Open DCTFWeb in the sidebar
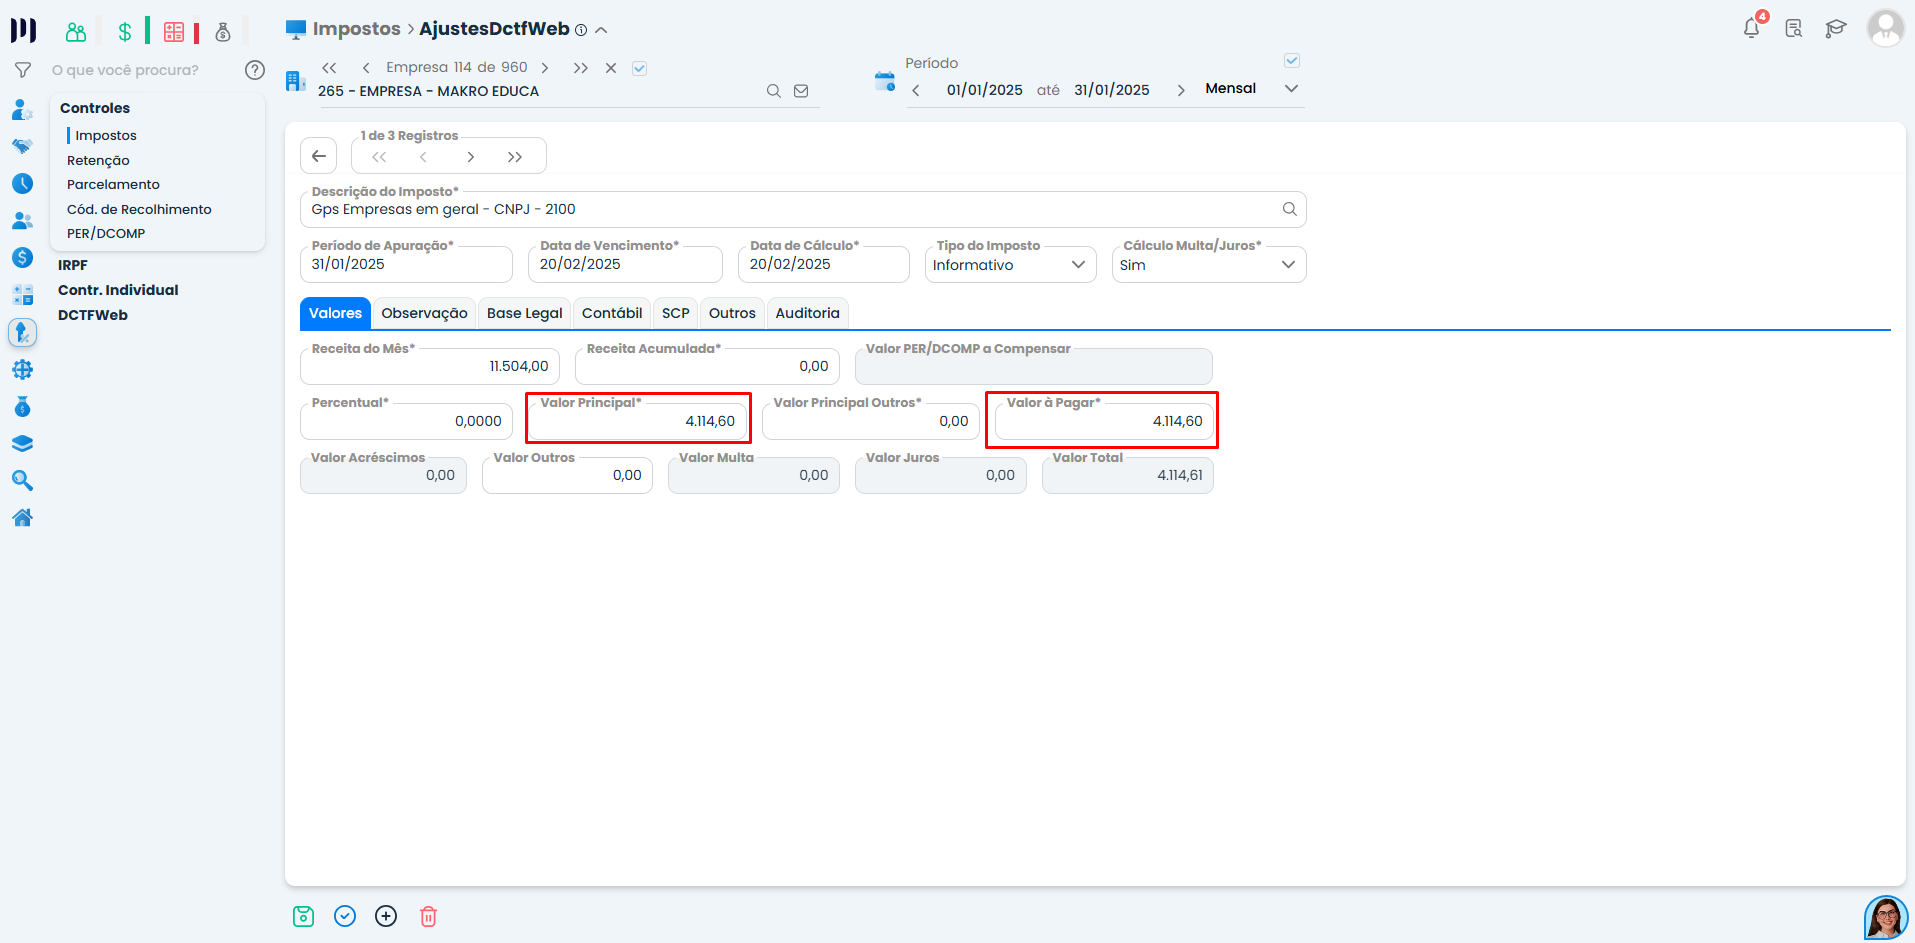Screen dimensions: 1915x943 tap(93, 315)
